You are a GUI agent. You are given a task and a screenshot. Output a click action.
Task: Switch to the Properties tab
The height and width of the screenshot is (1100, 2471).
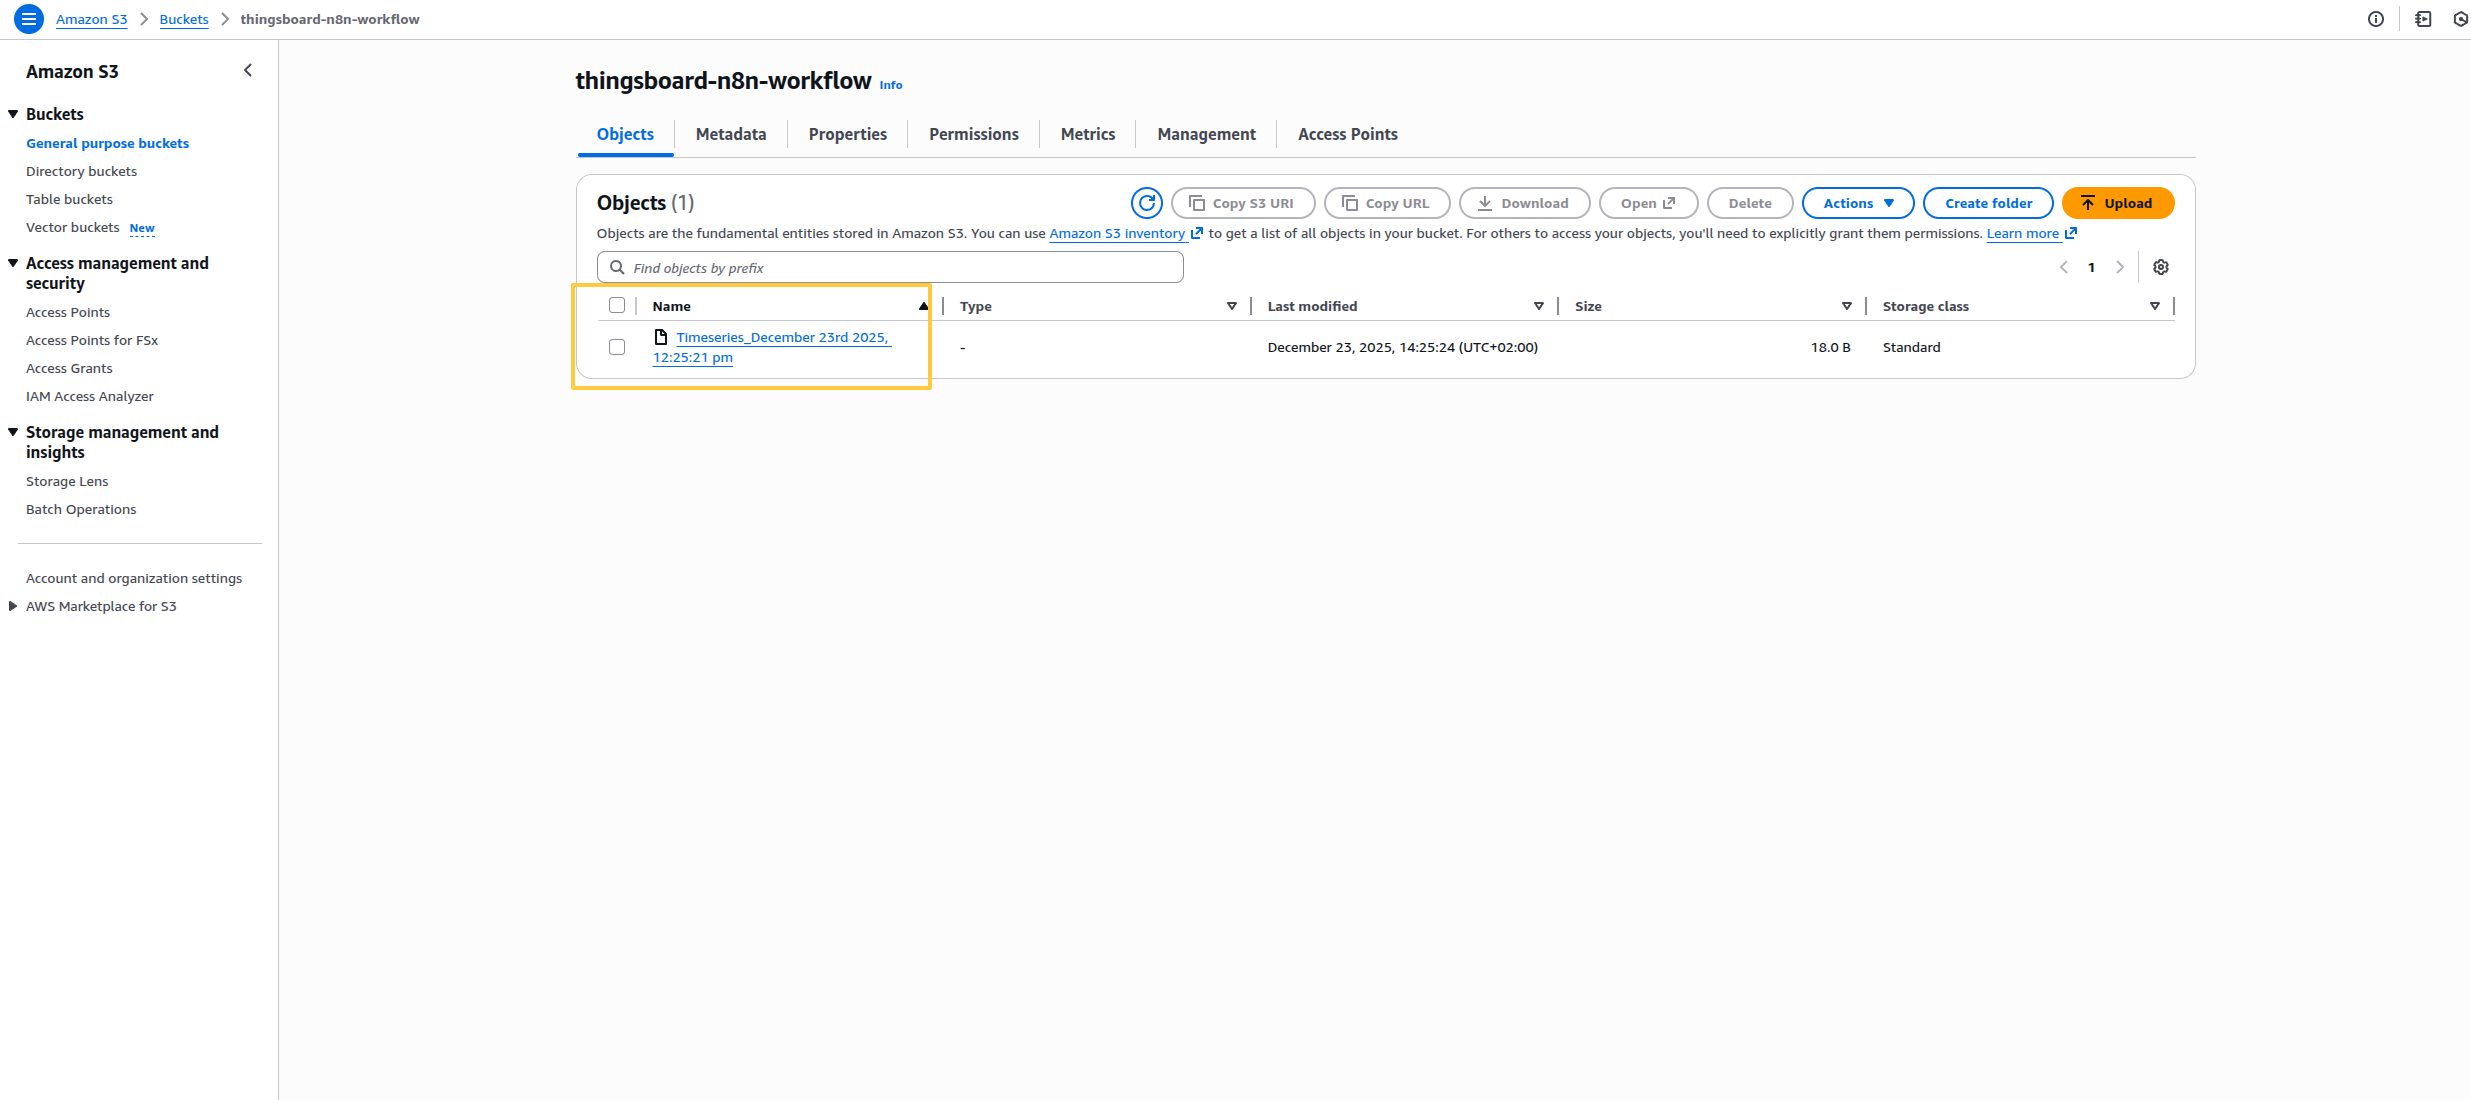pos(847,134)
